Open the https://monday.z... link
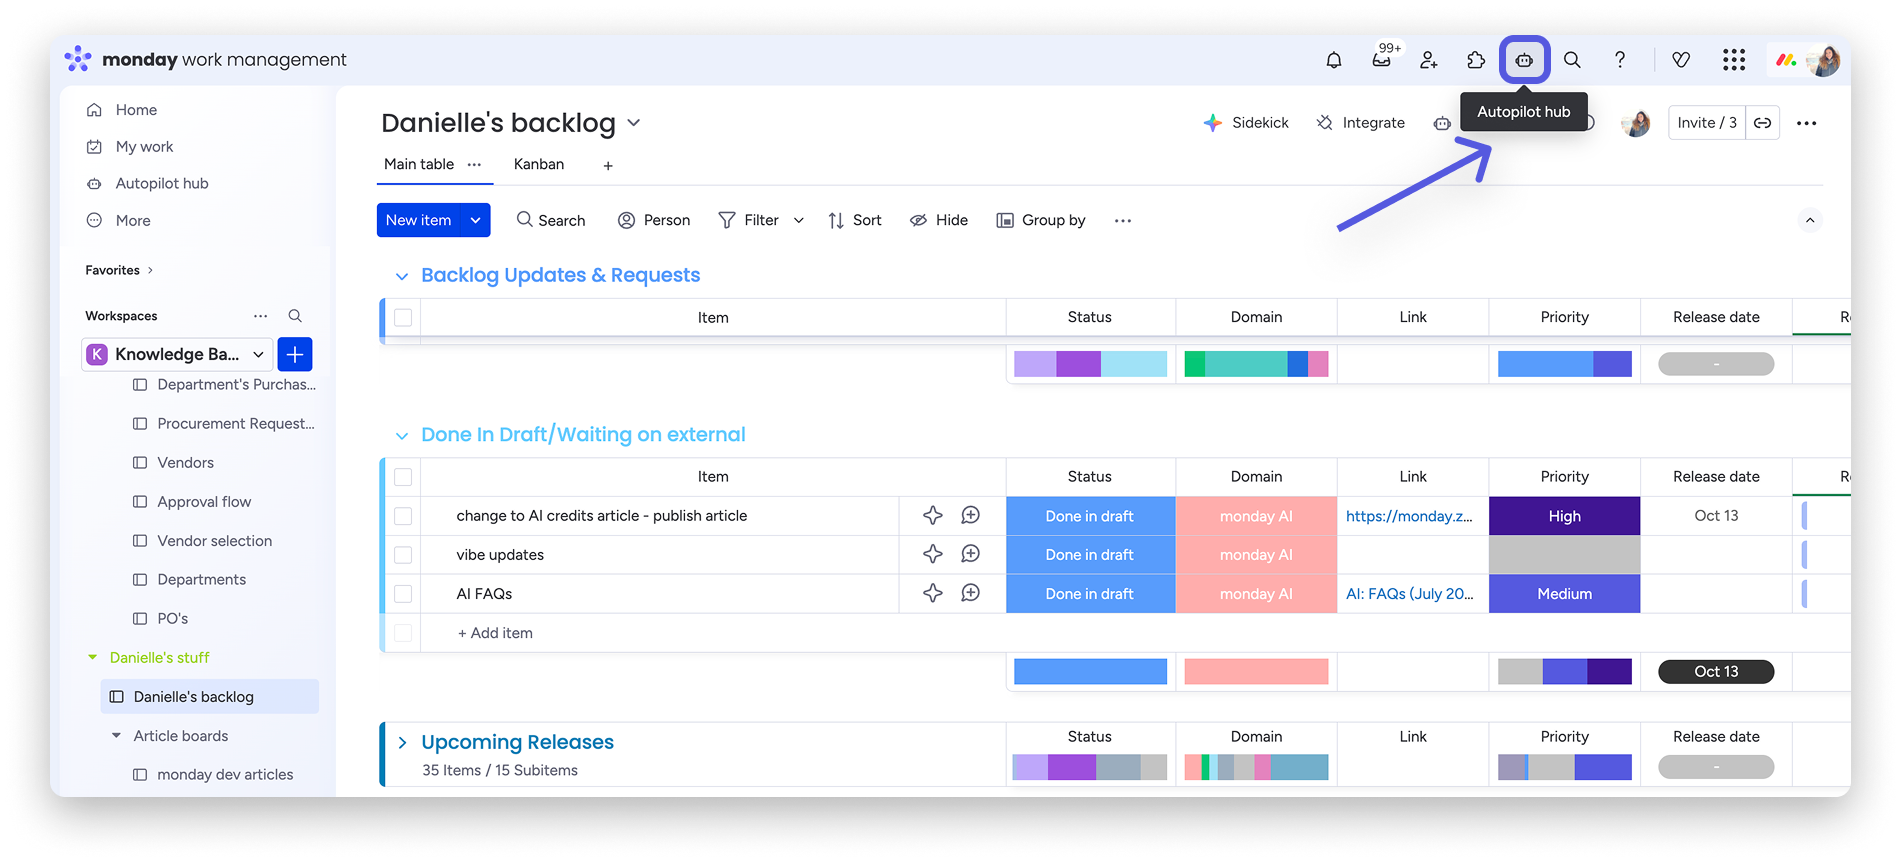Viewport: 1901px width, 862px height. [x=1409, y=516]
